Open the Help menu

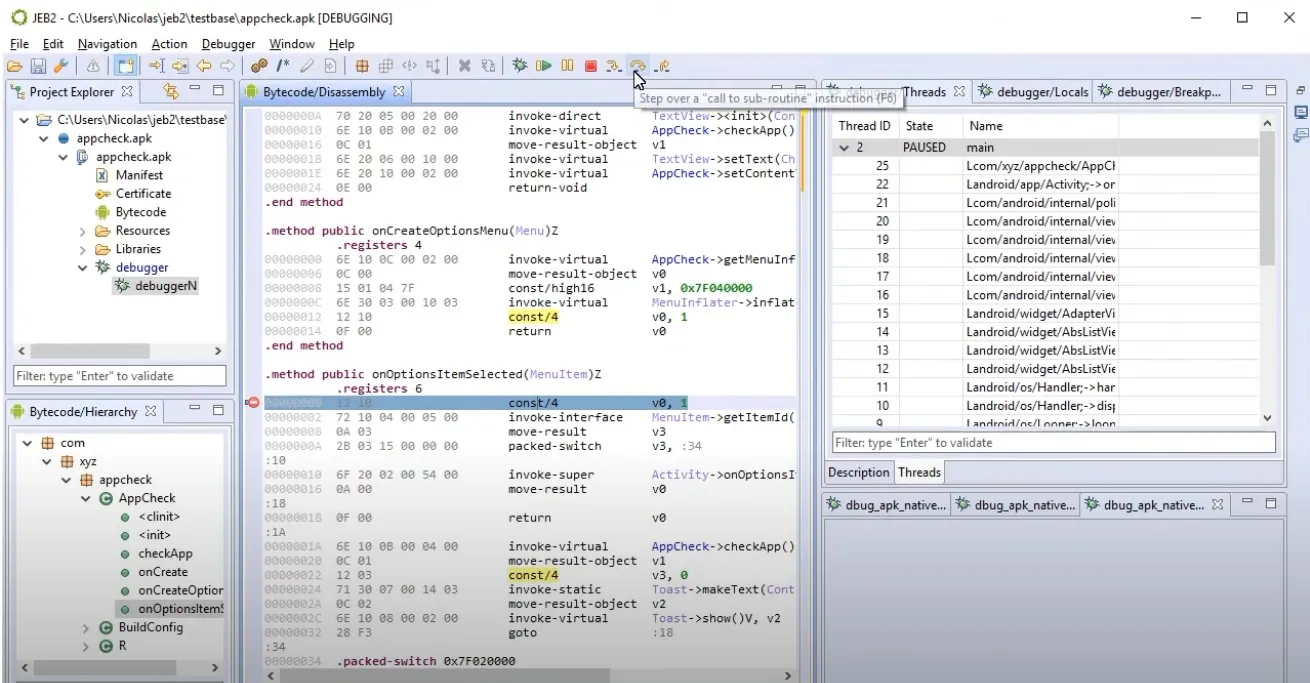(x=342, y=44)
